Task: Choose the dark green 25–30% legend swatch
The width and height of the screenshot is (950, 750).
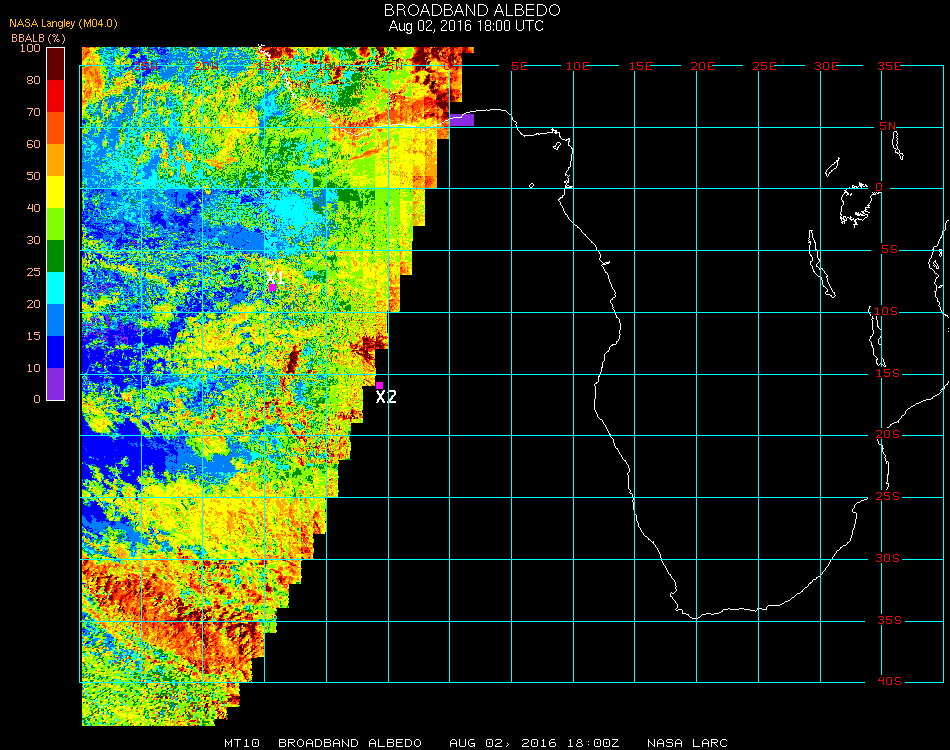Action: tap(56, 256)
